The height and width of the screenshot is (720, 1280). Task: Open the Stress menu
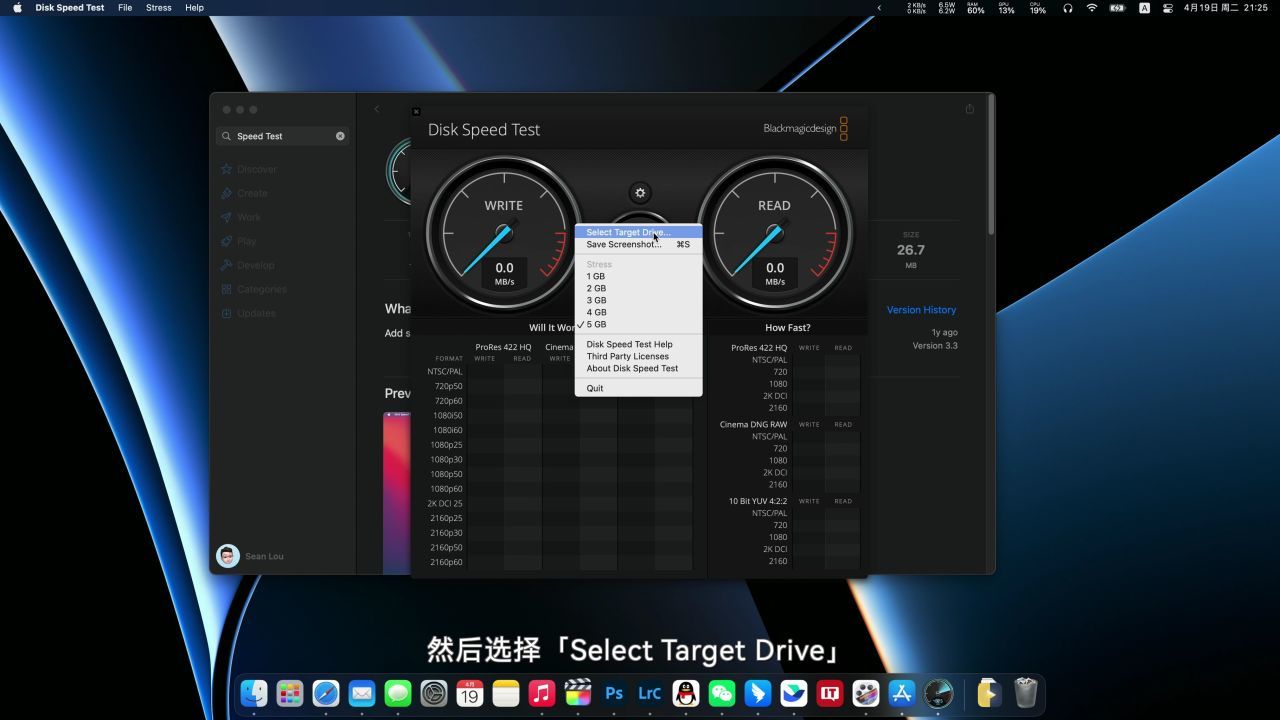159,8
